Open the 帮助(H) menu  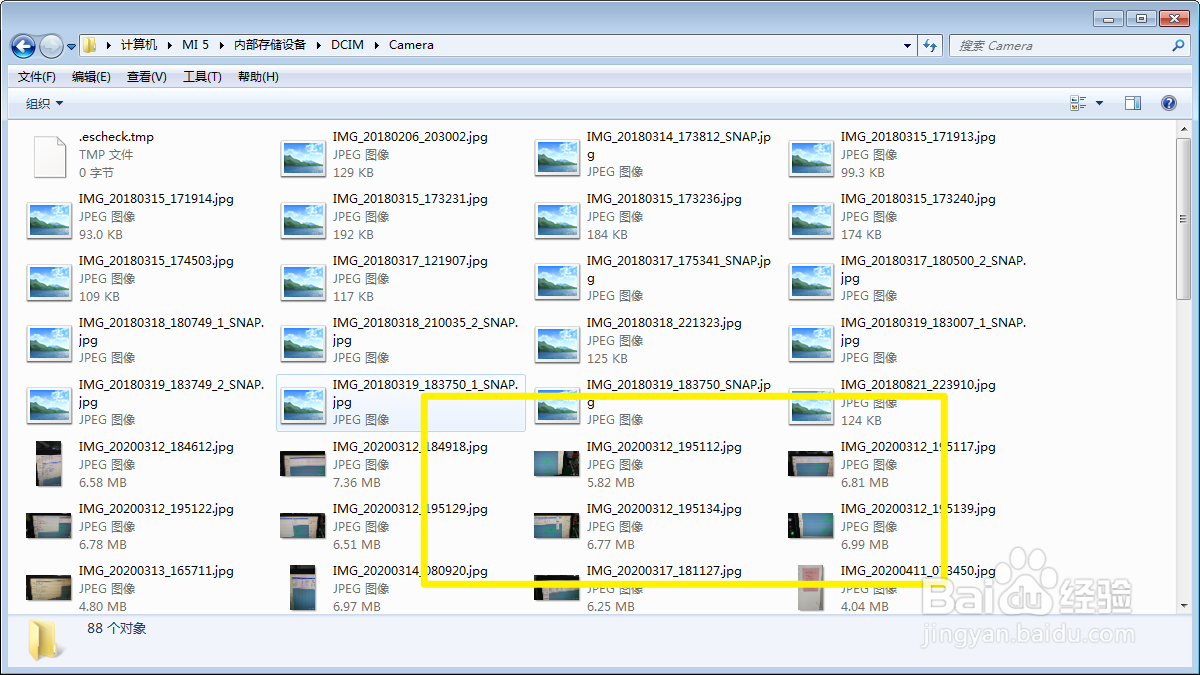tap(258, 77)
